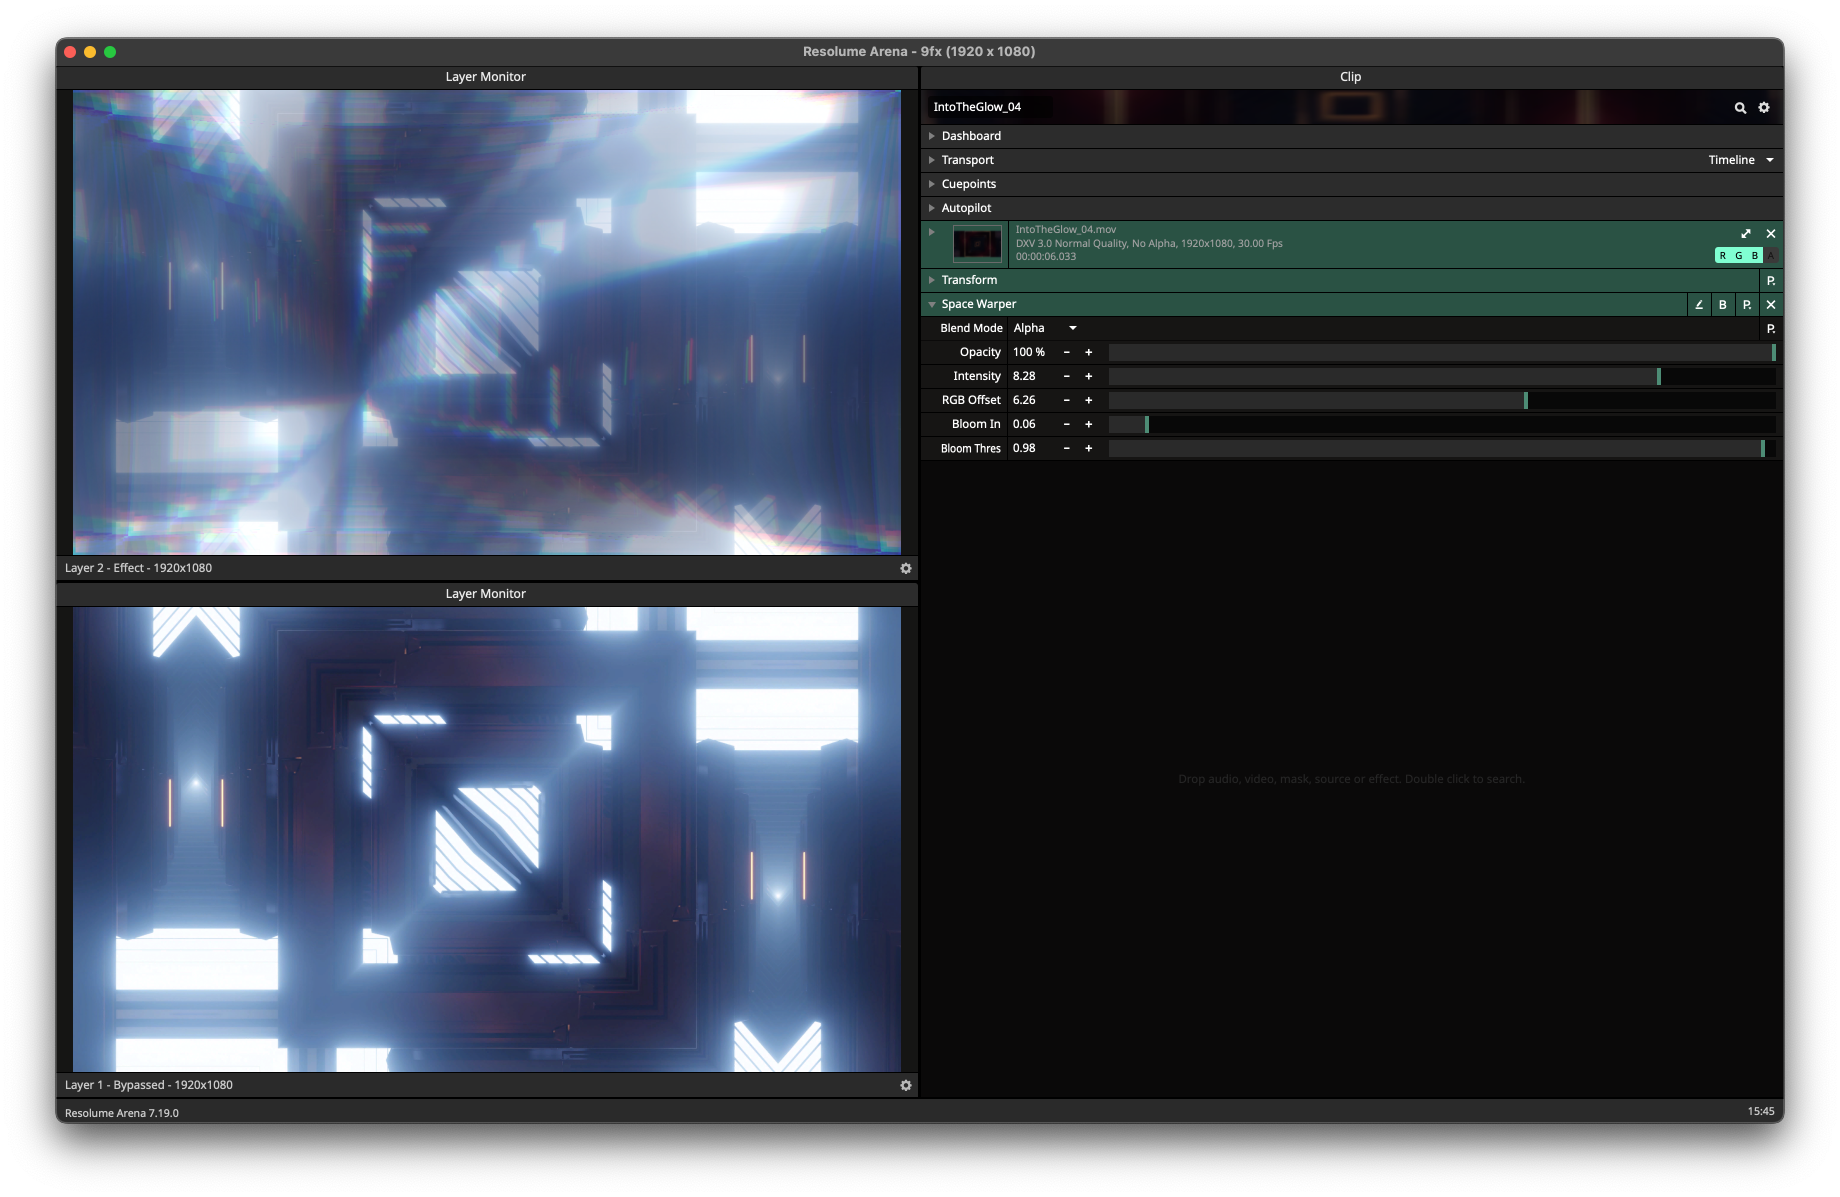
Task: Toggle the alpha channel A button
Action: 1771,256
